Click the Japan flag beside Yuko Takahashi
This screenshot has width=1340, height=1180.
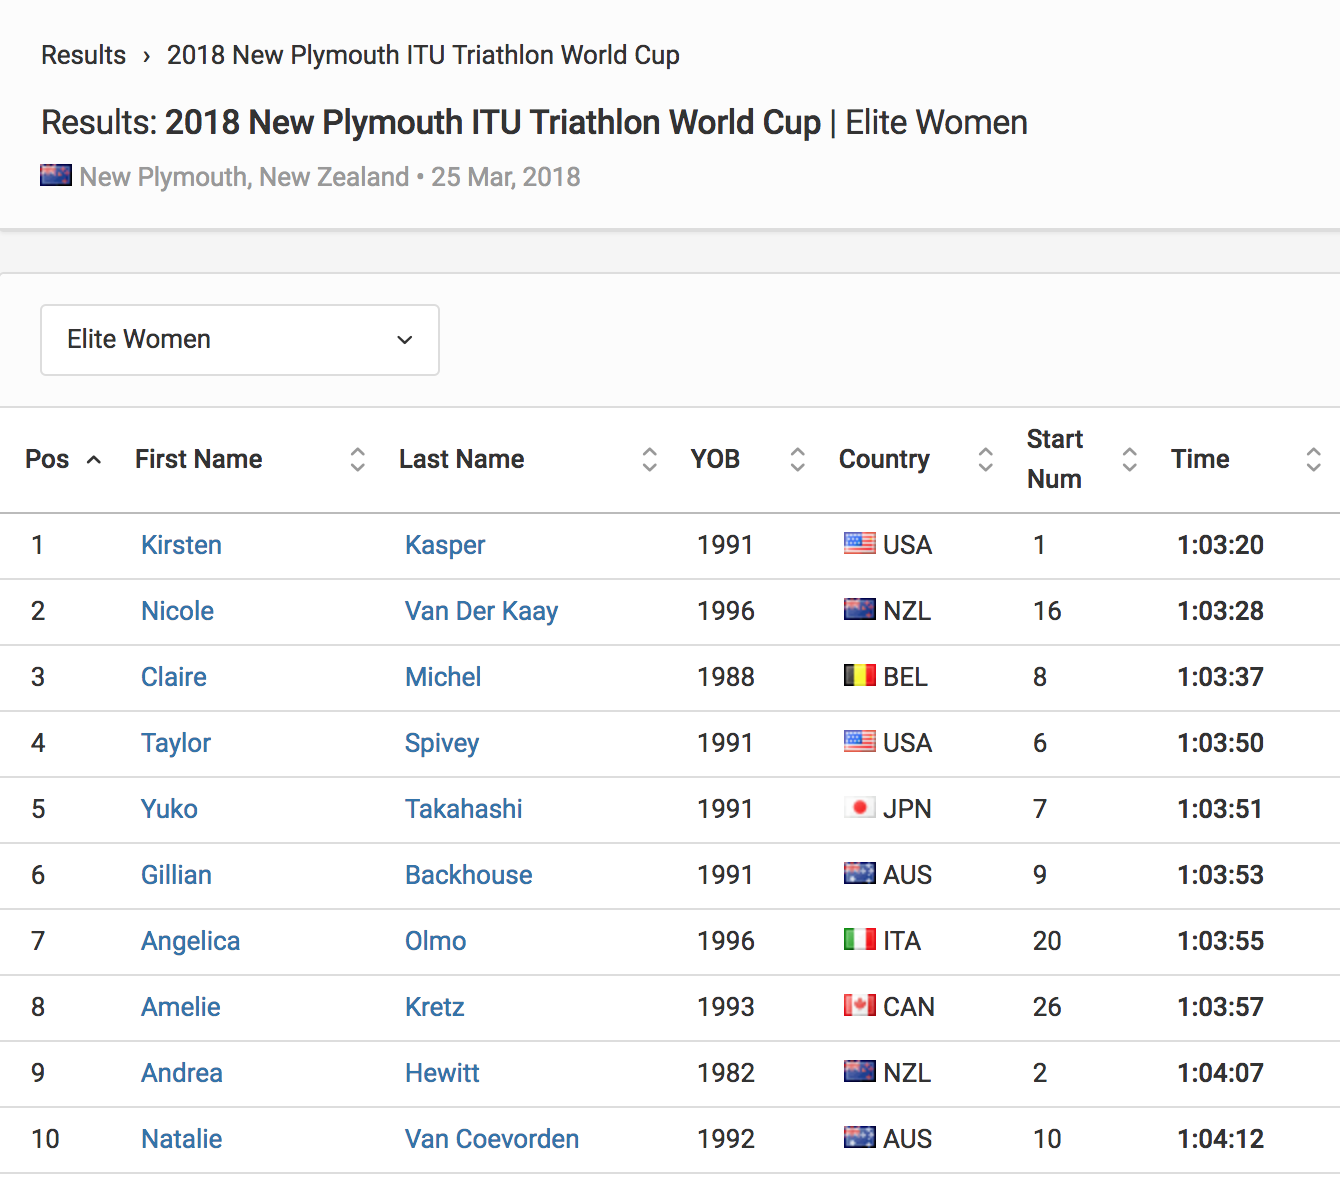tap(858, 808)
